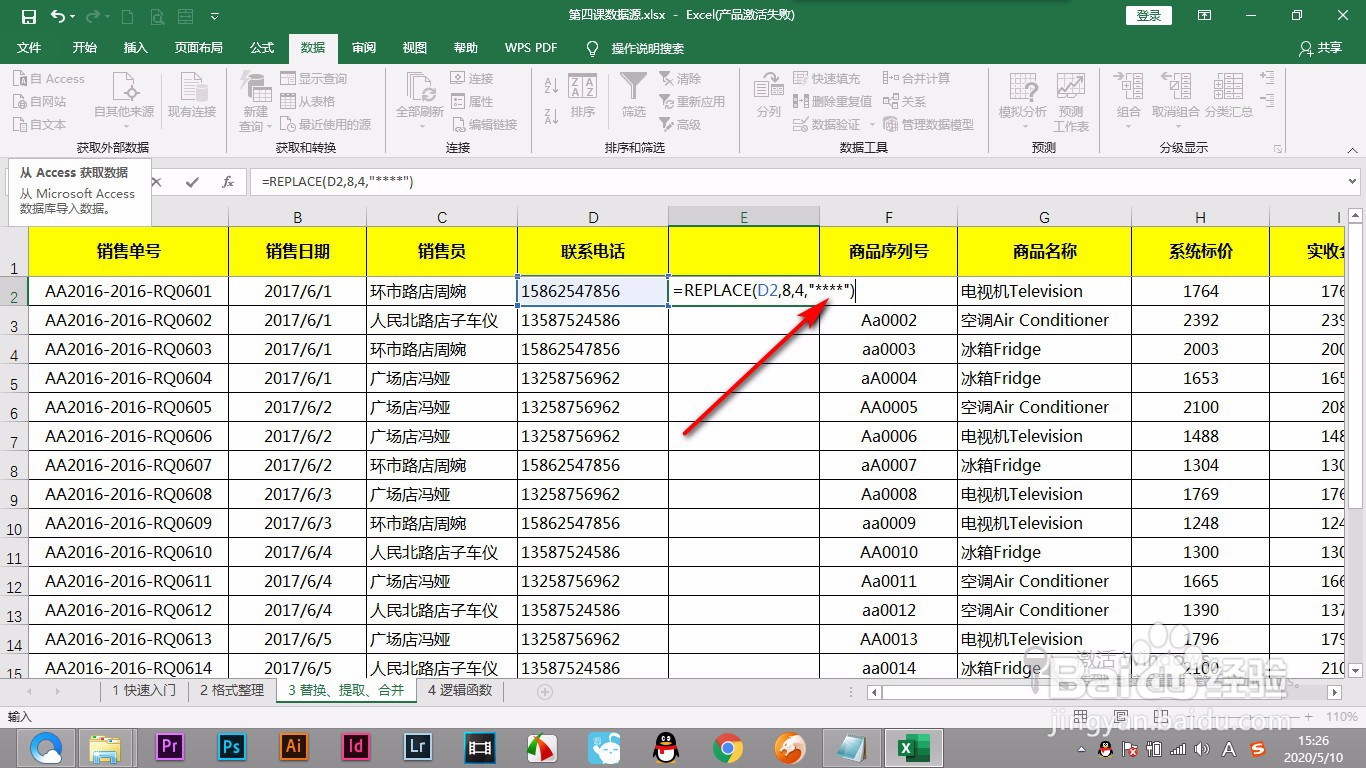Switch to the Review (审阅) ribbon tab
The width and height of the screenshot is (1366, 768).
click(364, 48)
